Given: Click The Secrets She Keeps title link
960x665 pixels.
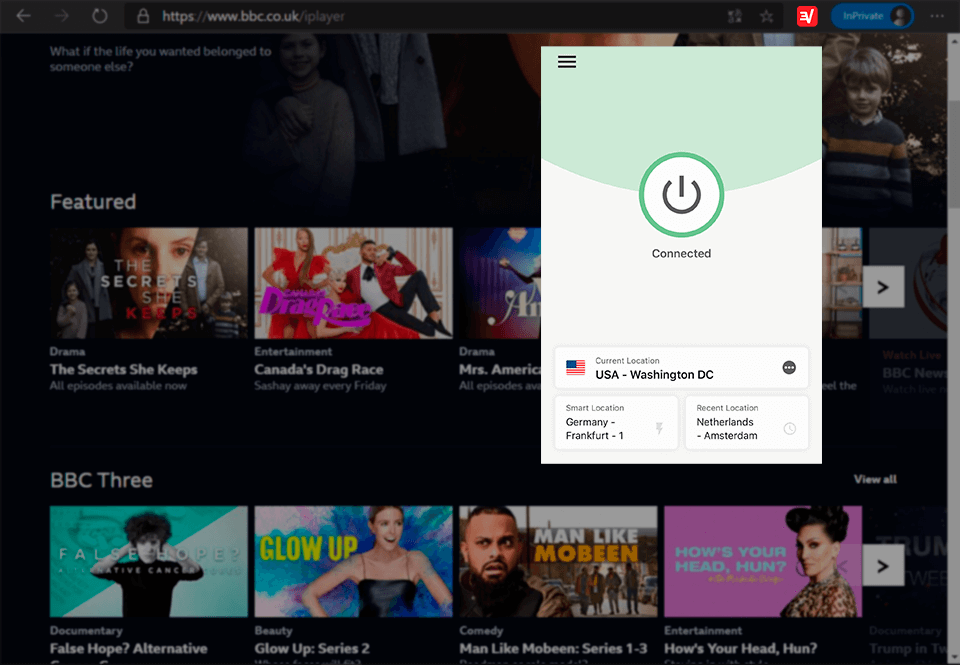Looking at the screenshot, I should (124, 370).
